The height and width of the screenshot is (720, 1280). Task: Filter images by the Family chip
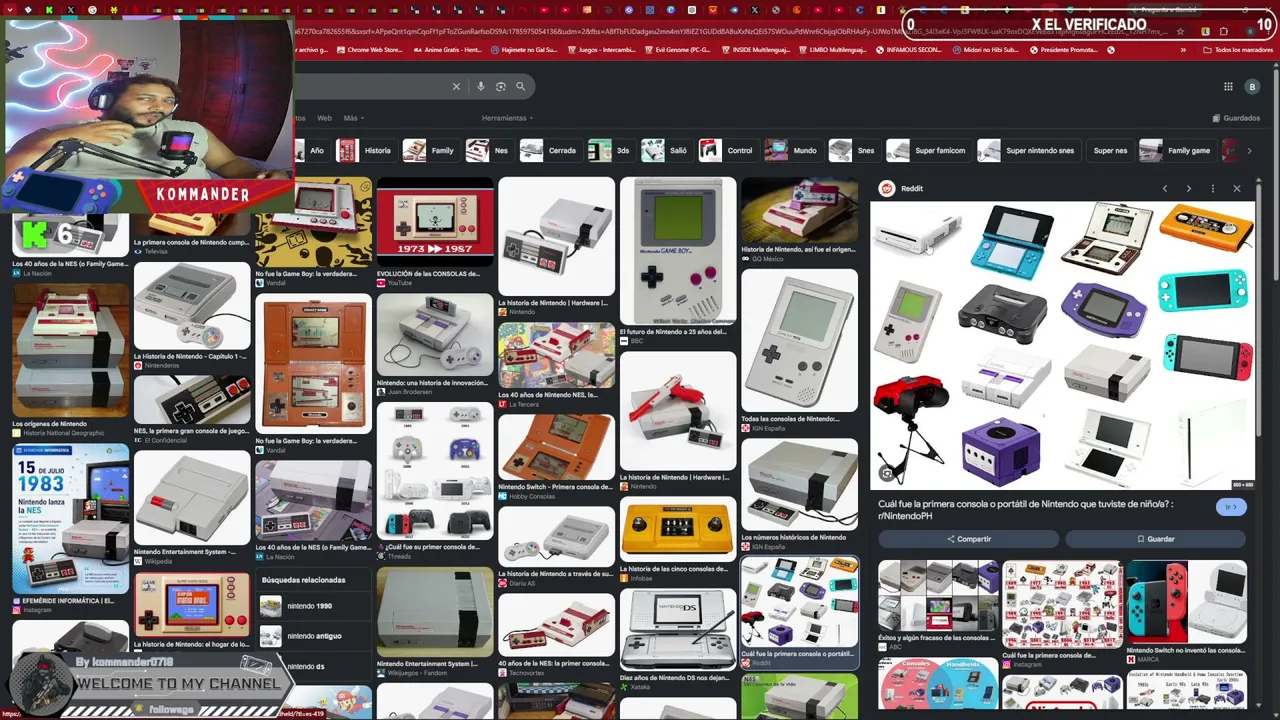(429, 151)
